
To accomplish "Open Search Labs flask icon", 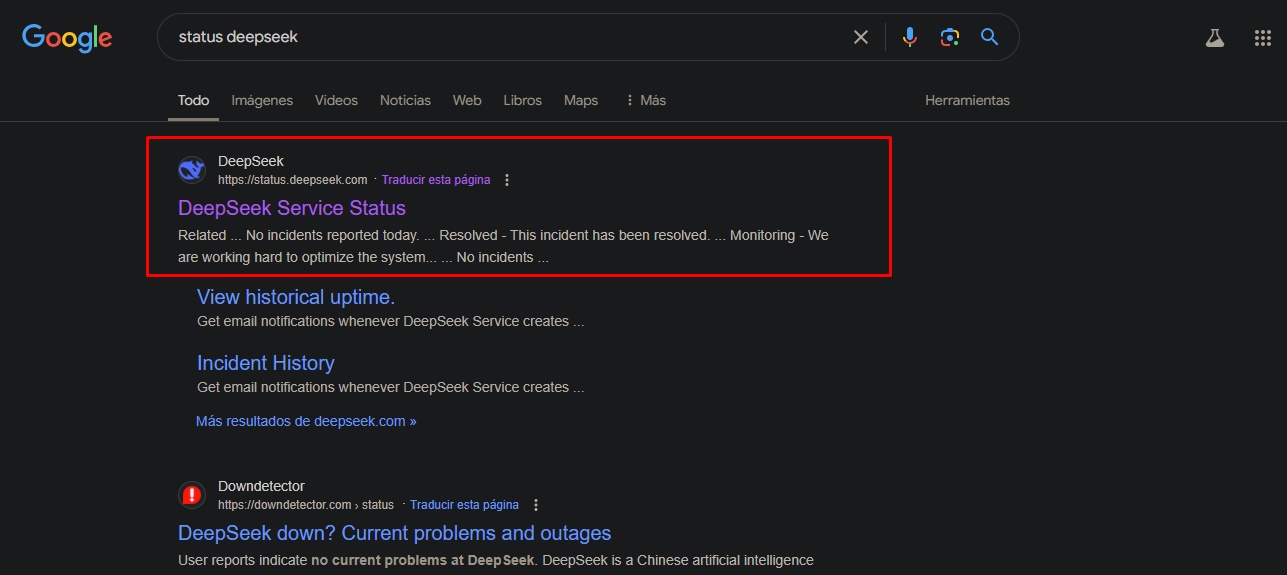I will click(1215, 38).
